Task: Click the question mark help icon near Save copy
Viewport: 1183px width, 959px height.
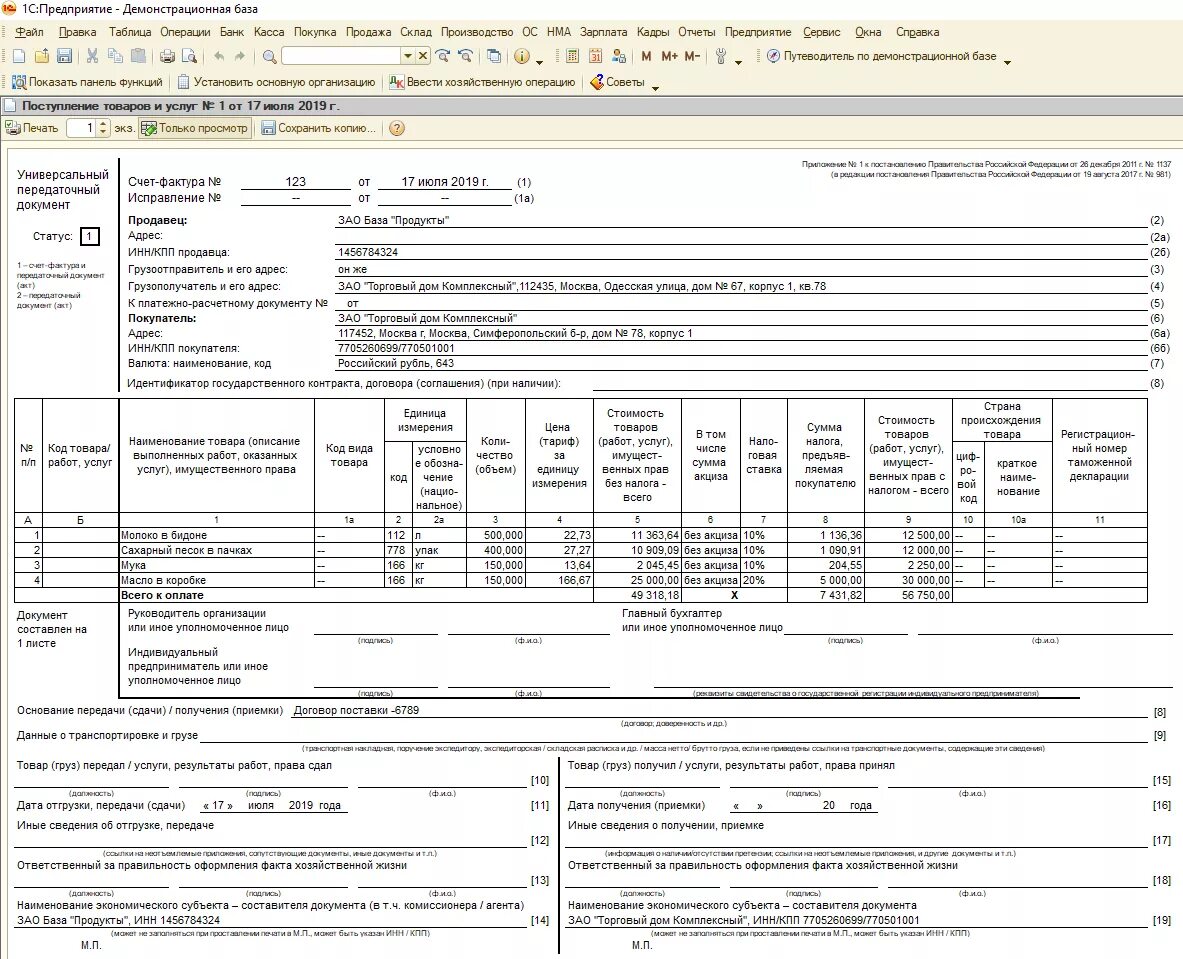Action: (397, 128)
